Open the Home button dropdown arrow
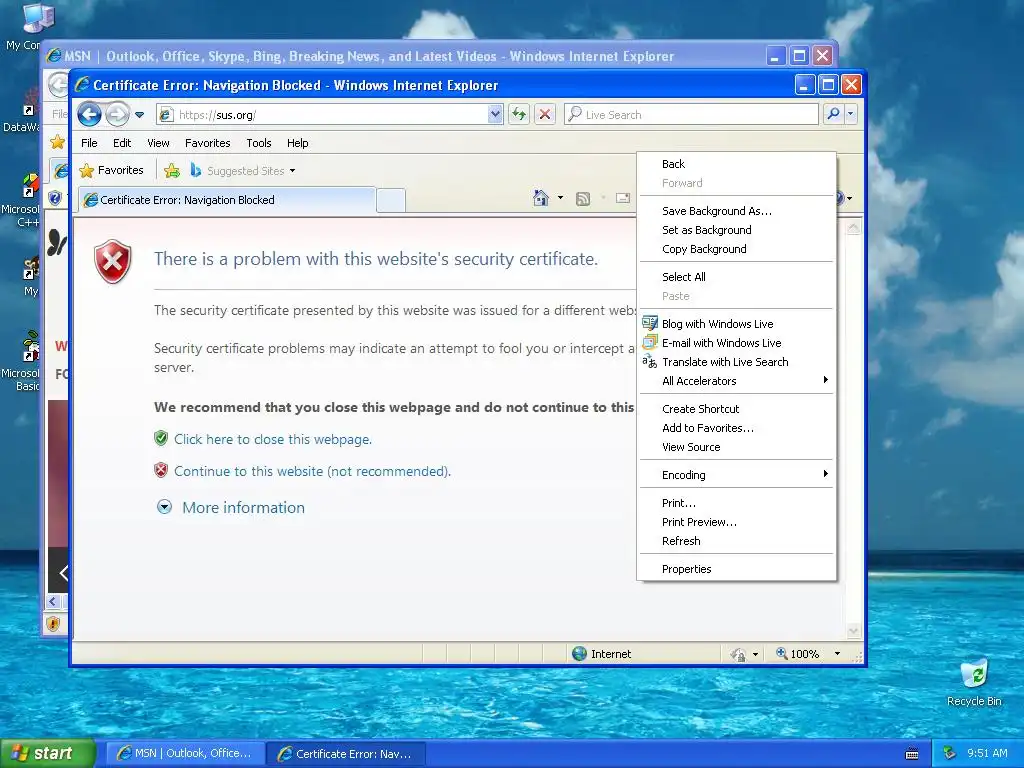 560,198
